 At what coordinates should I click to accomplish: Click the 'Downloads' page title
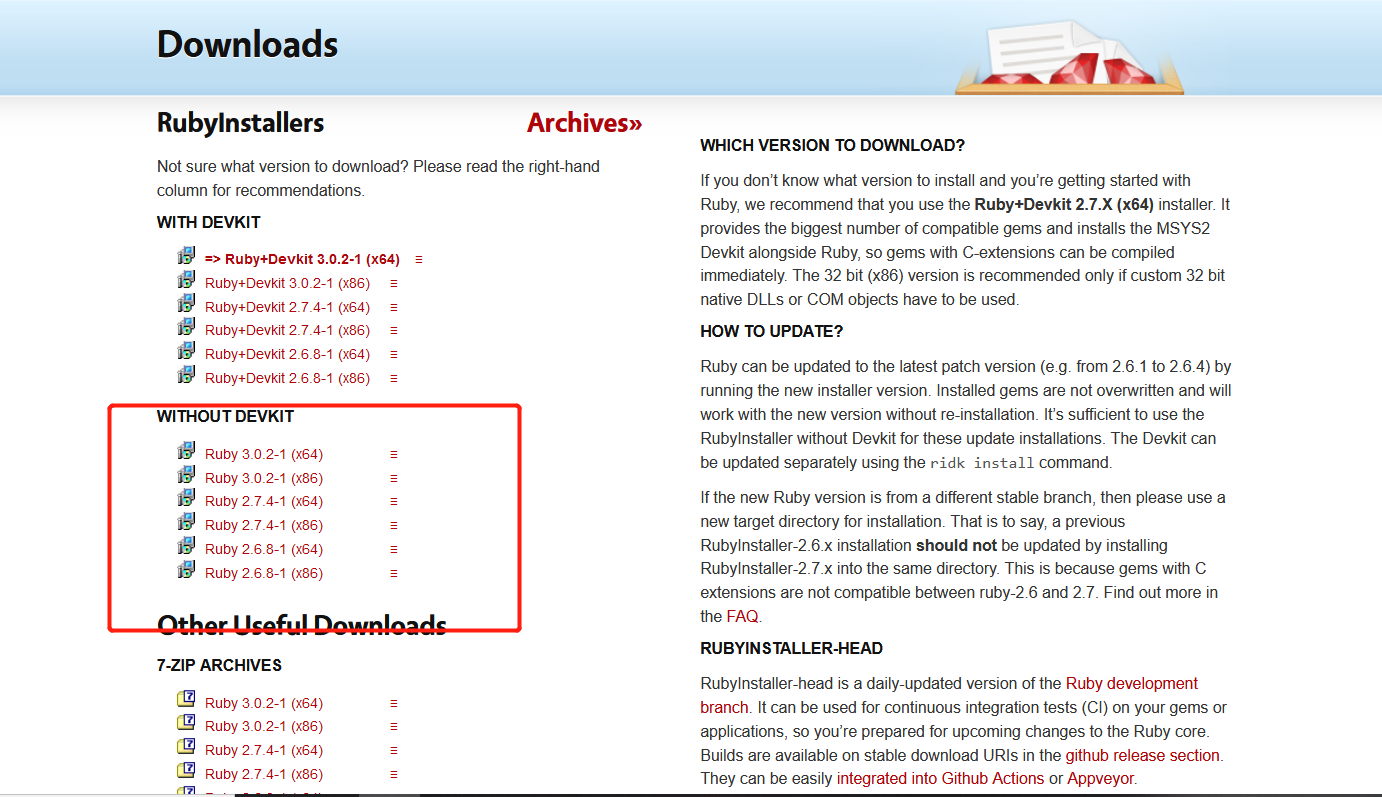click(247, 44)
